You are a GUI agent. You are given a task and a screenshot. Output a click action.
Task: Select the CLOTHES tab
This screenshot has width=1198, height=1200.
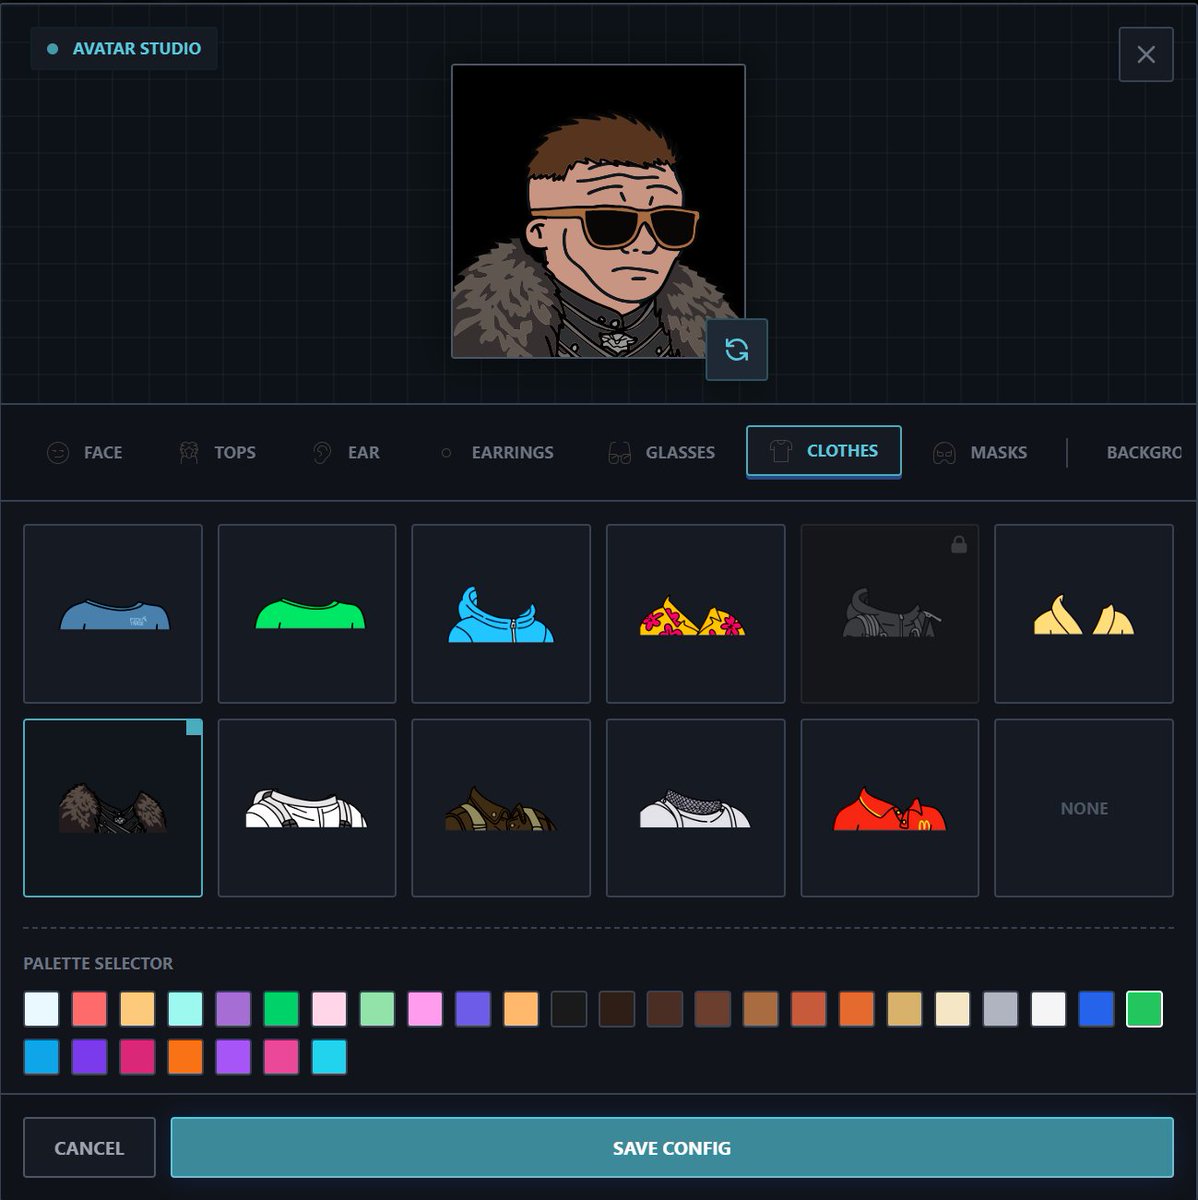823,451
